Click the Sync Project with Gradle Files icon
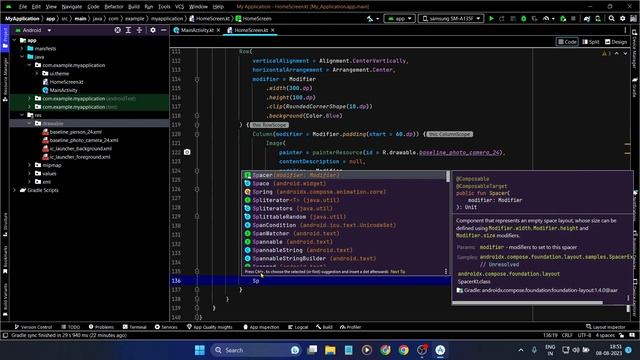 coord(587,18)
